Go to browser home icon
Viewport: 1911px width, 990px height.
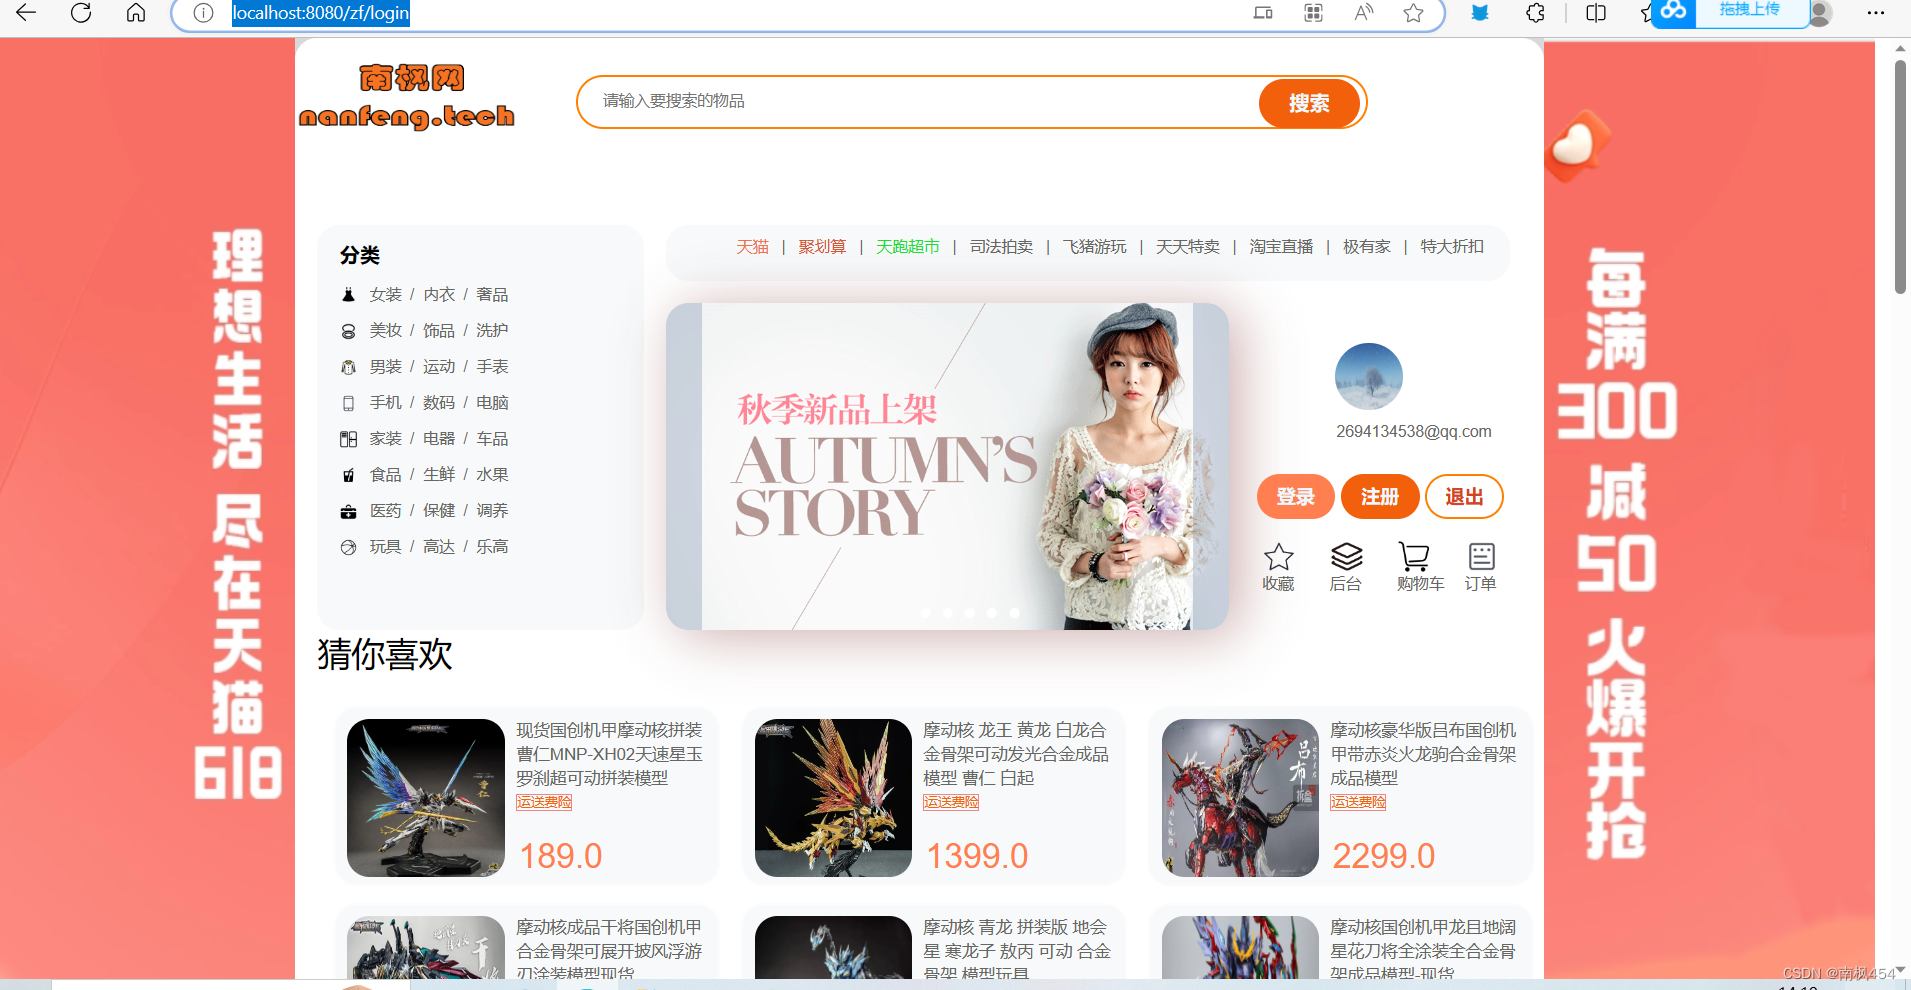(x=136, y=13)
